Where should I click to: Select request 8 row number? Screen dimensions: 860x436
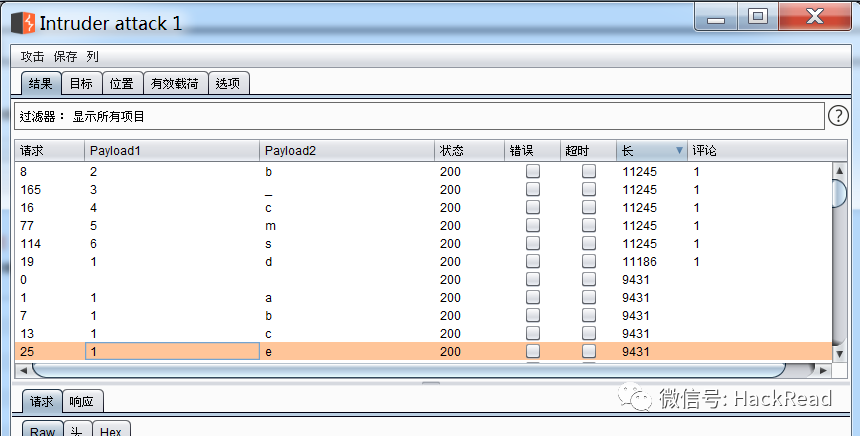pyautogui.click(x=24, y=172)
